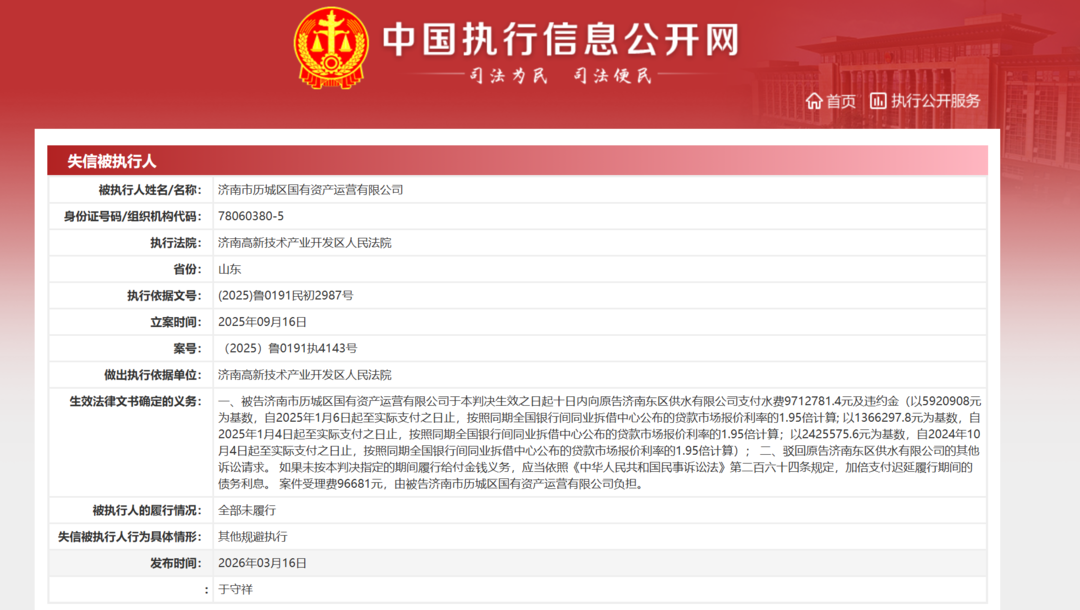The width and height of the screenshot is (1080, 610).
Task: Click the 全部未履行 fulfillment status
Action: [246, 510]
